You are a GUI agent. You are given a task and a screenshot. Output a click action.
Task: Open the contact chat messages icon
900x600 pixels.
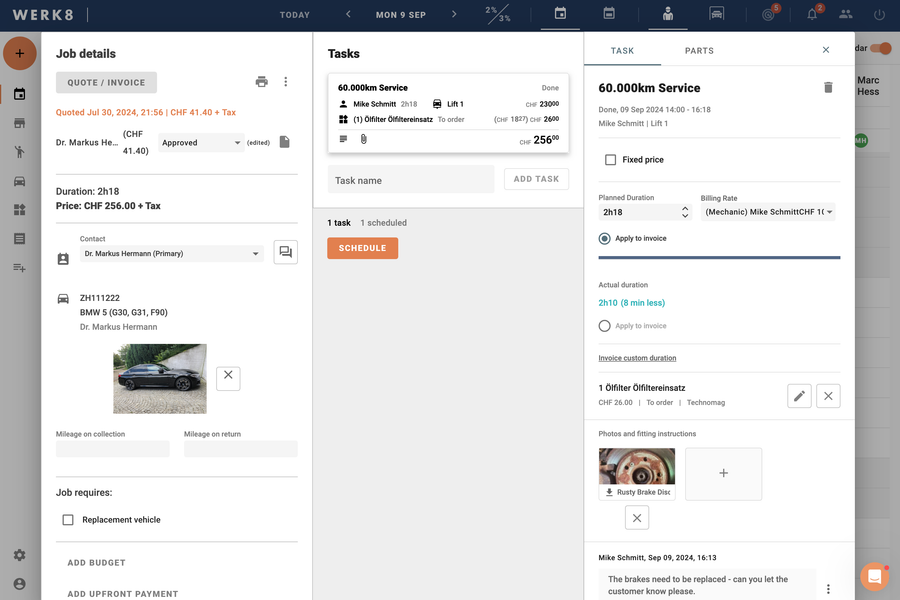pos(285,253)
